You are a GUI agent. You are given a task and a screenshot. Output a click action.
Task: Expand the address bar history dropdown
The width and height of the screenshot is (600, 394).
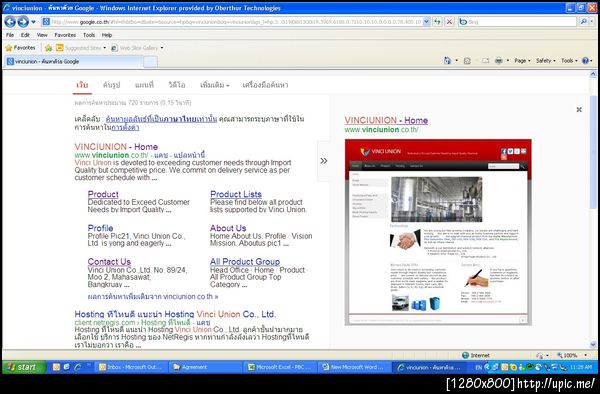[x=427, y=22]
